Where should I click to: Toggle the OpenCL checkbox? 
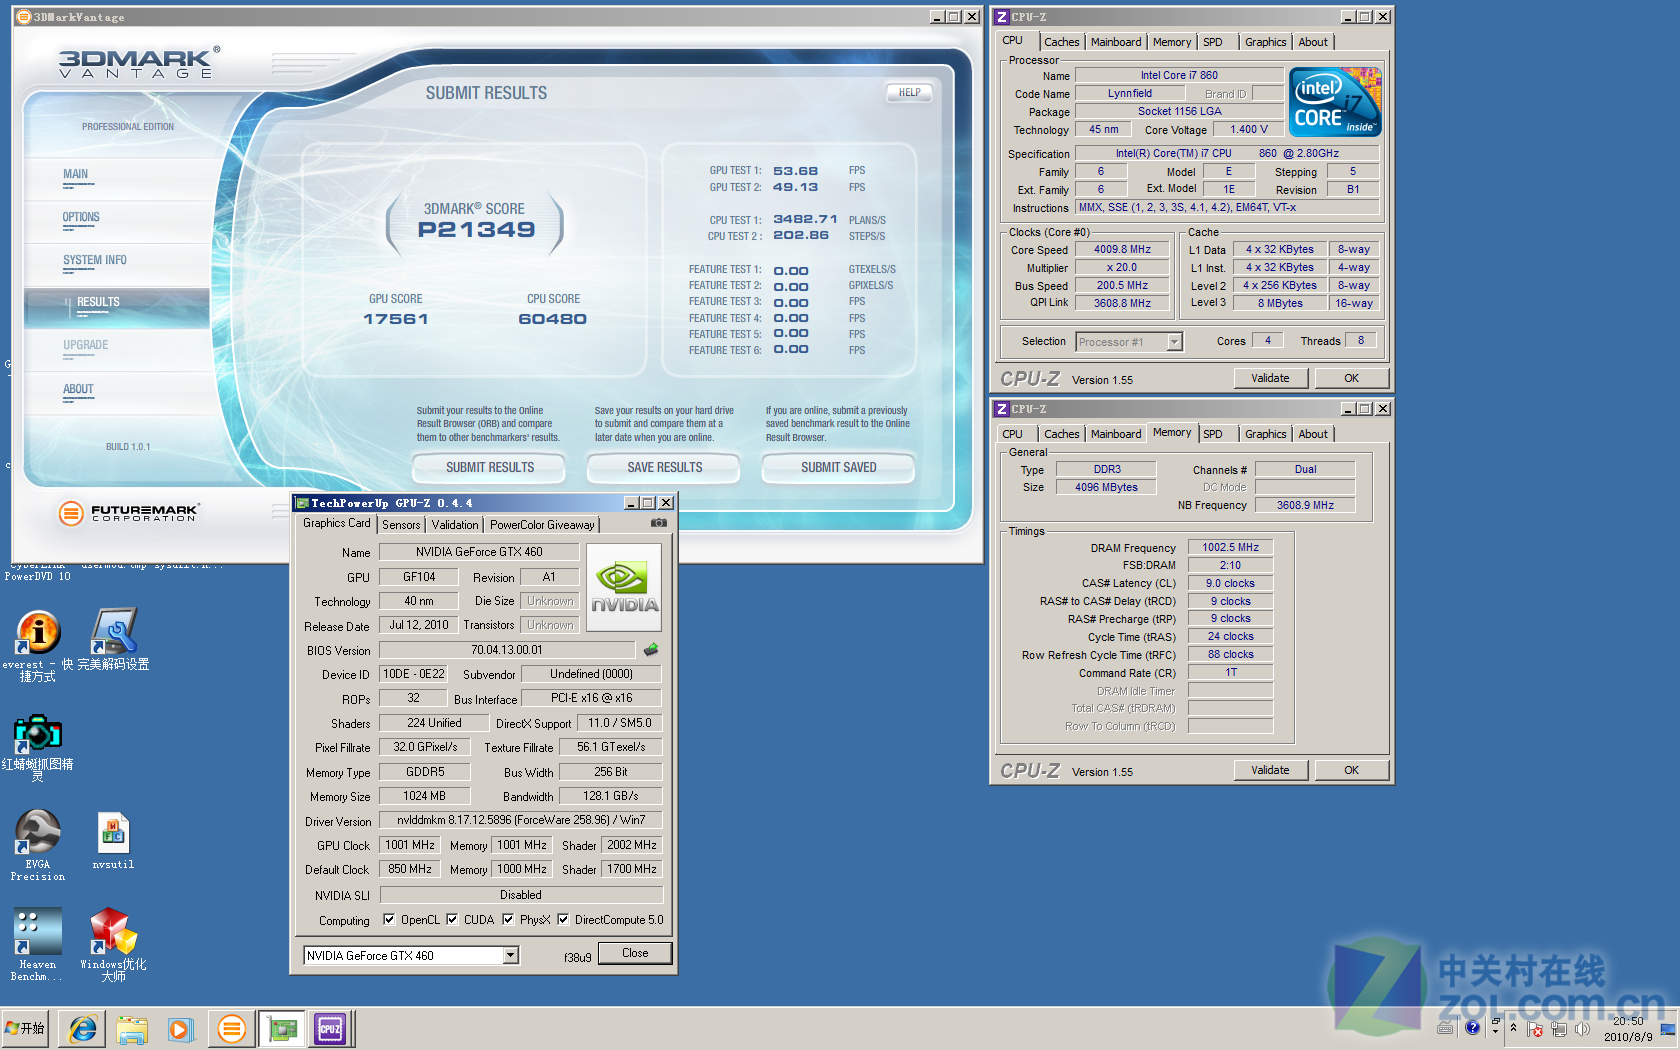click(389, 920)
